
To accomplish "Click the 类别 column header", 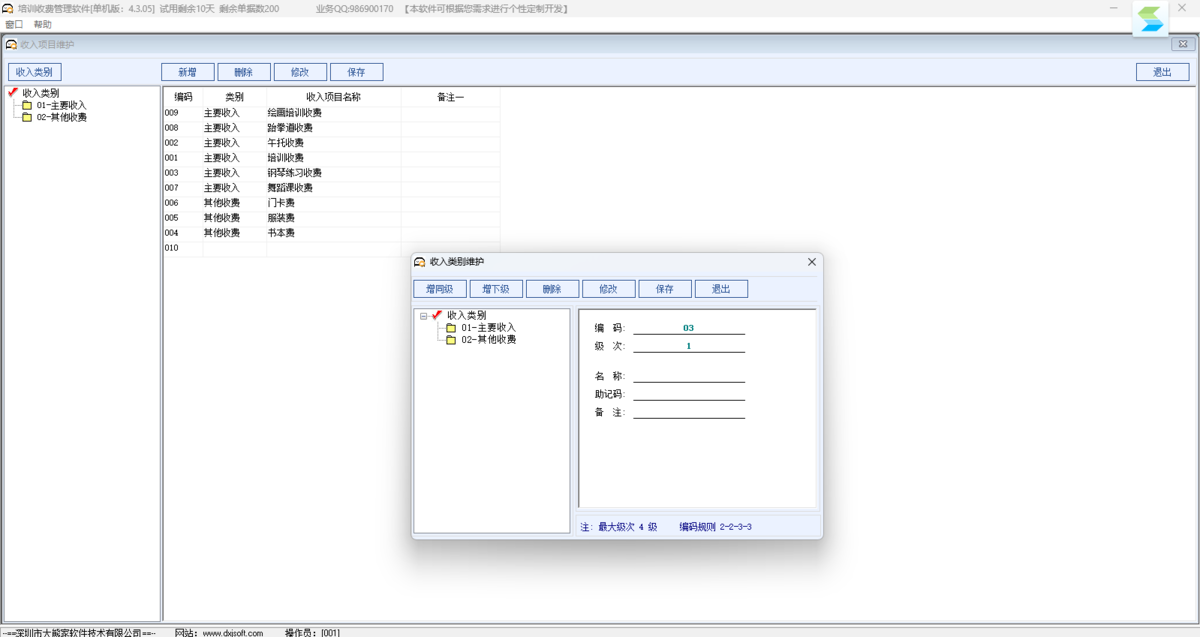I will coord(234,97).
